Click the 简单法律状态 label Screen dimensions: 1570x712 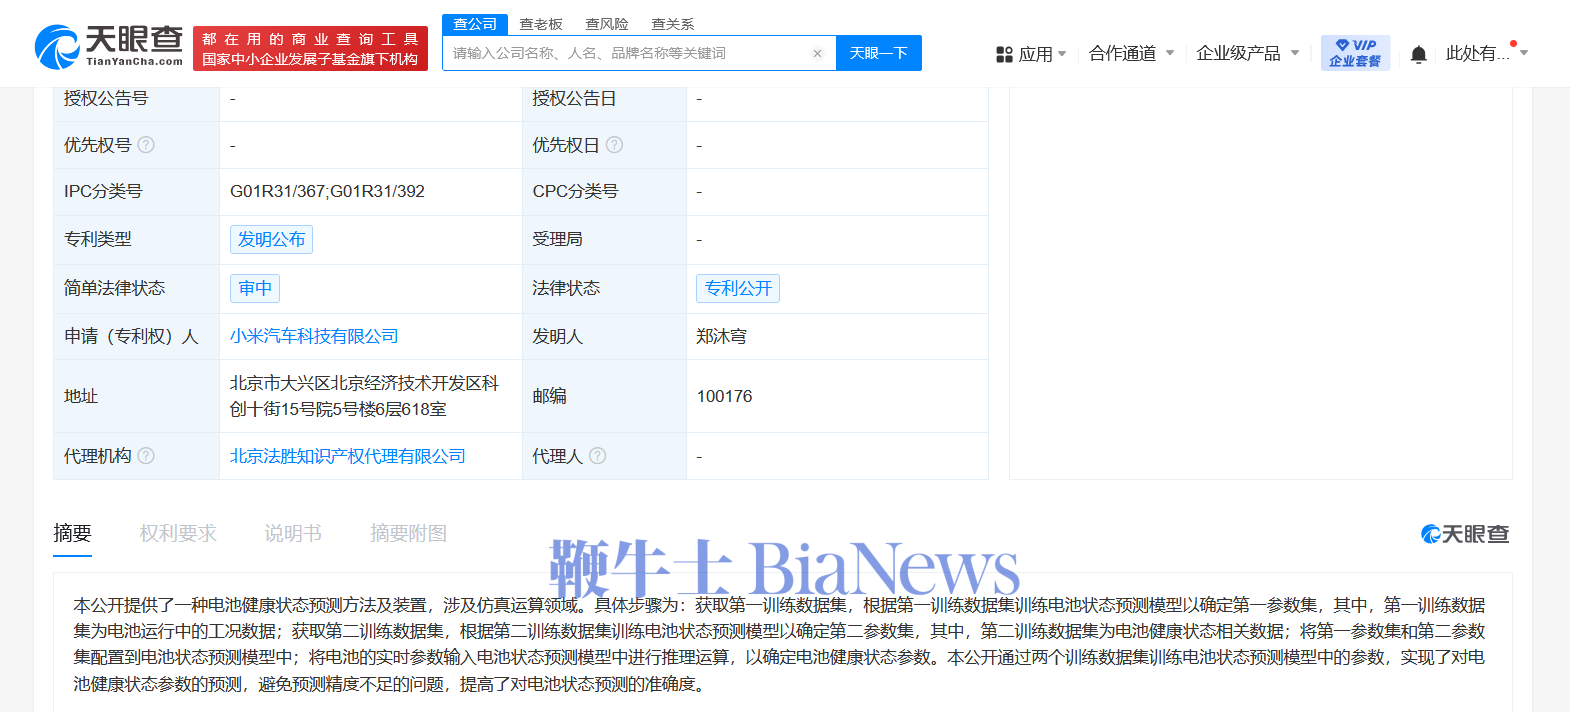pos(115,289)
